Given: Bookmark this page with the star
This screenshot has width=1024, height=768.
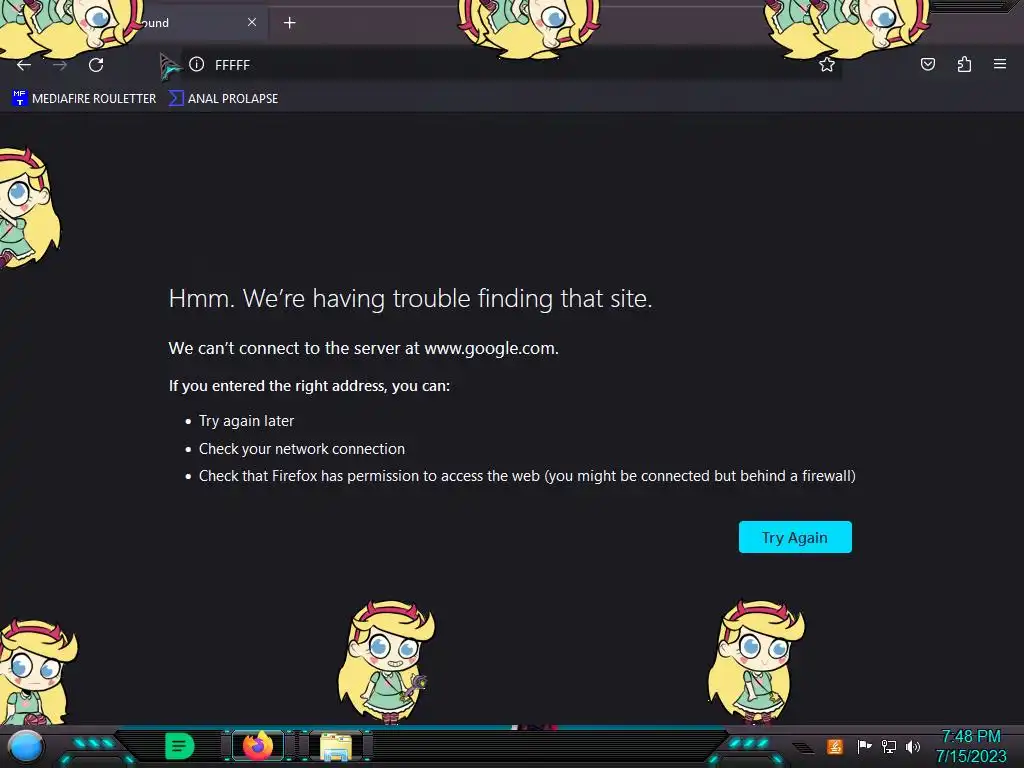Looking at the screenshot, I should pos(827,64).
